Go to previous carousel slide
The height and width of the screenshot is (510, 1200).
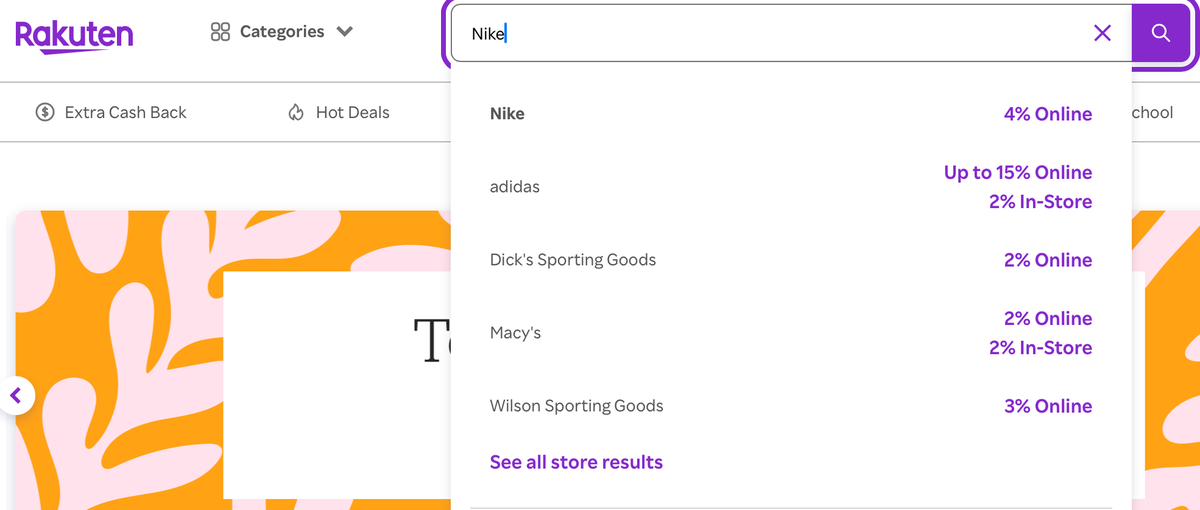point(16,396)
